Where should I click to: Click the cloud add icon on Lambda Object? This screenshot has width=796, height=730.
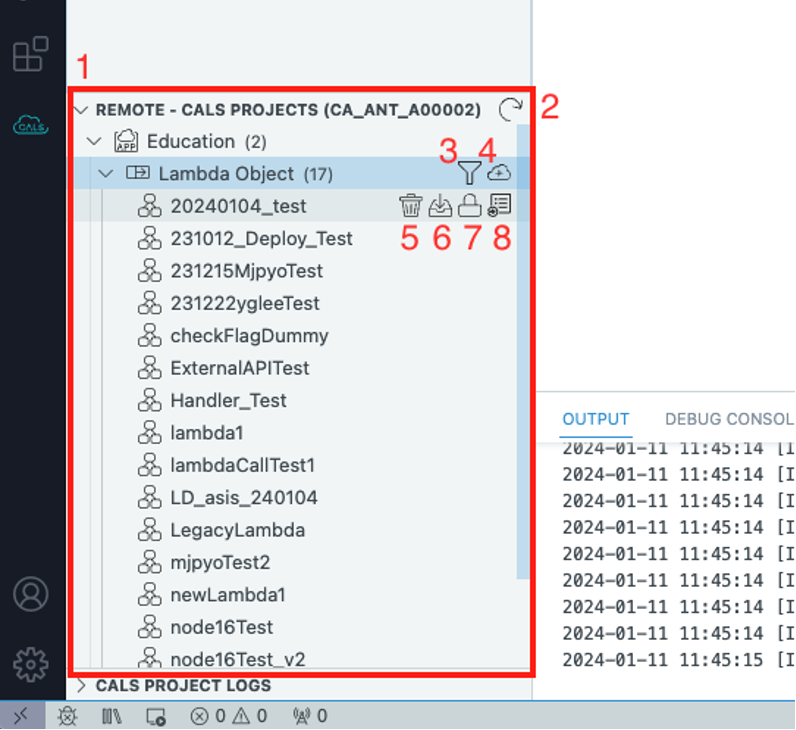coord(499,173)
